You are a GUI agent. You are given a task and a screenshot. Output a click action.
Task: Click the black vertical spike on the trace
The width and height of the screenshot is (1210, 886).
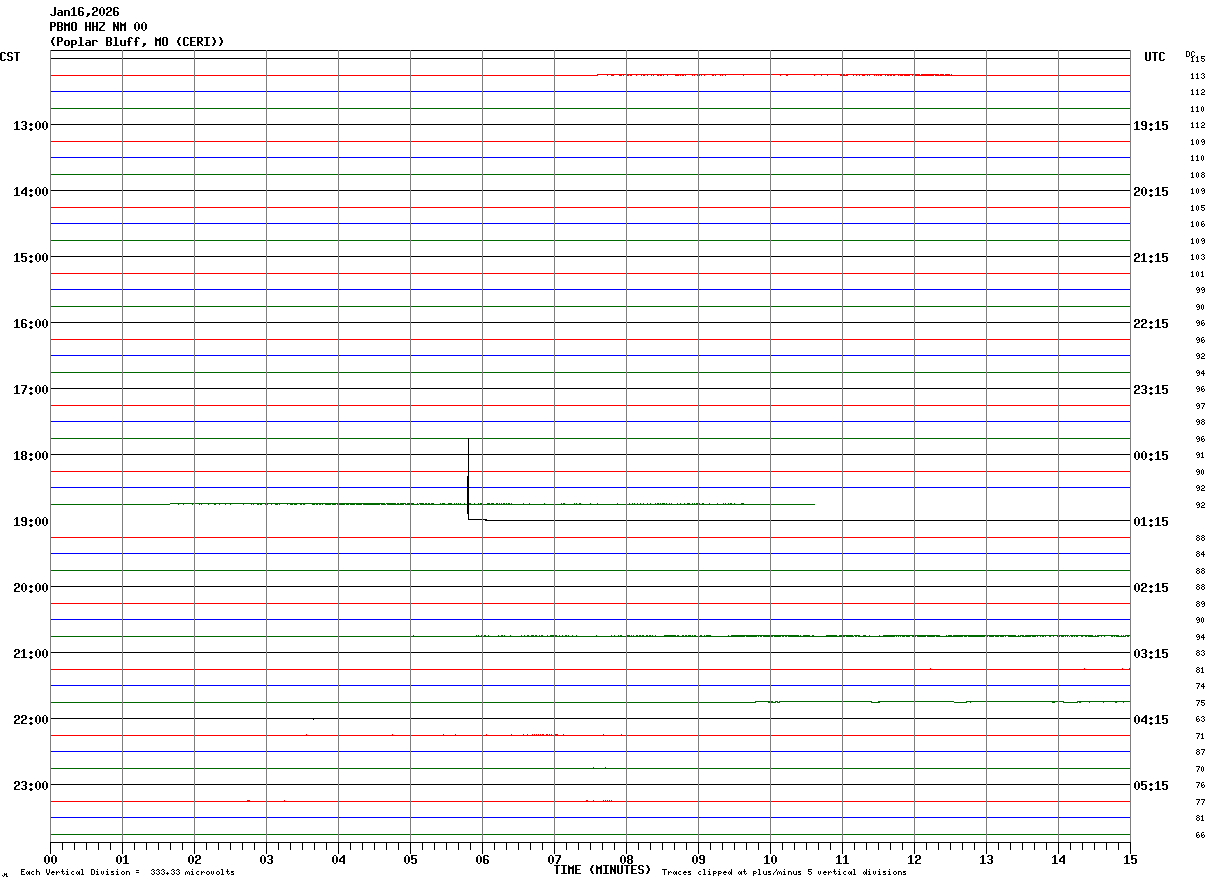468,478
